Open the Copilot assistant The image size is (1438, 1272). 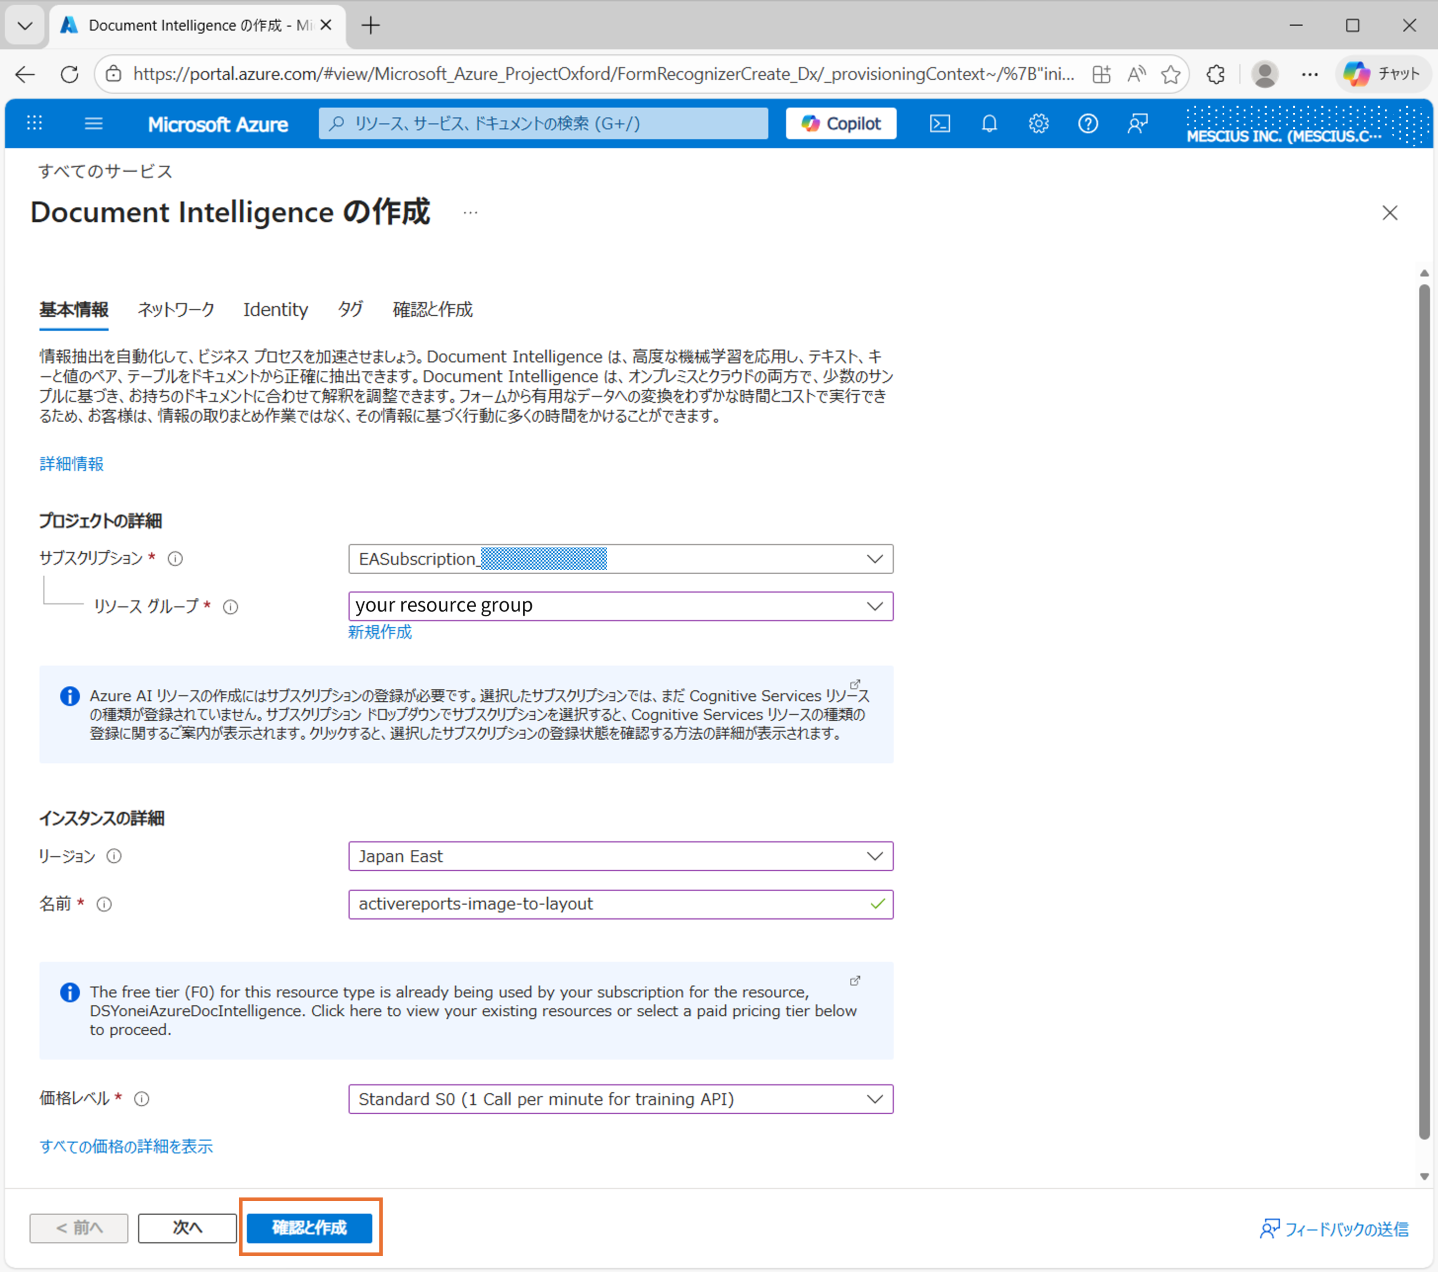pyautogui.click(x=840, y=123)
